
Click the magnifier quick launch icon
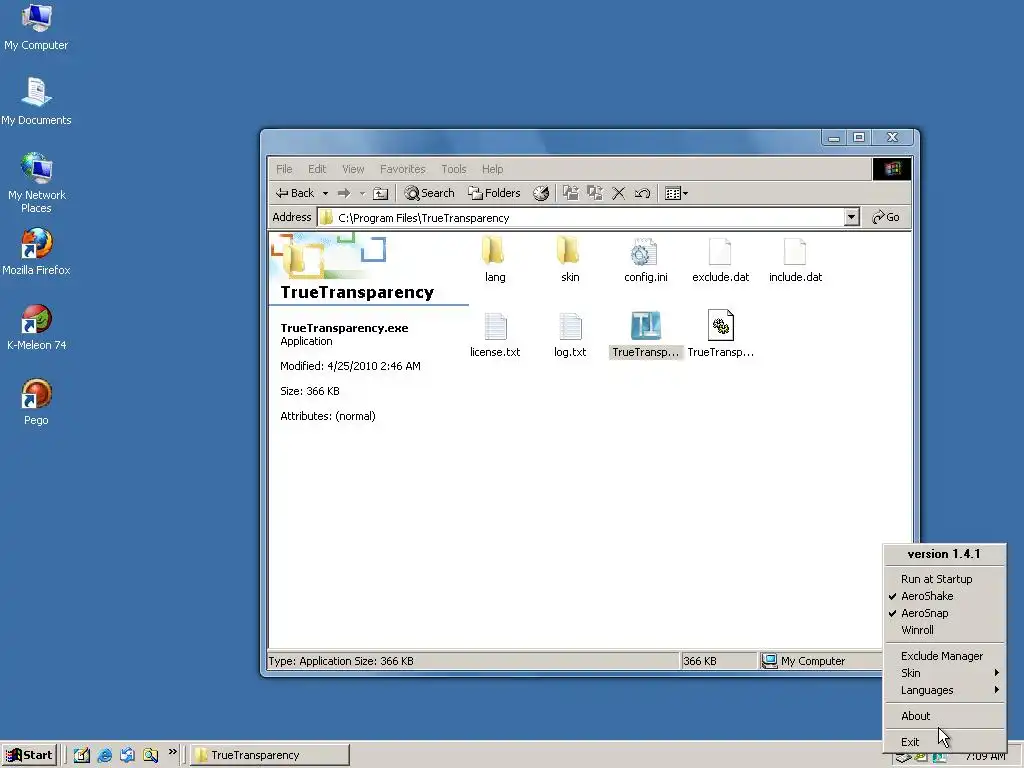coord(150,755)
